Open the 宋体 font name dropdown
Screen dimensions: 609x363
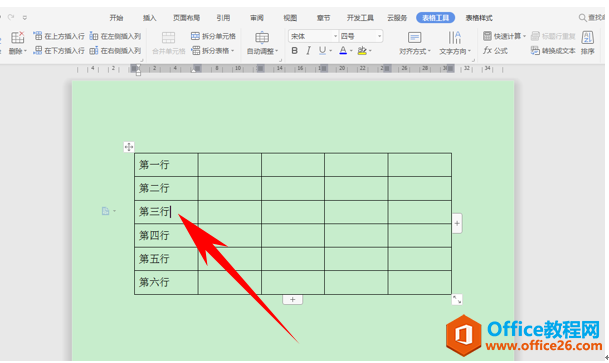pyautogui.click(x=336, y=36)
